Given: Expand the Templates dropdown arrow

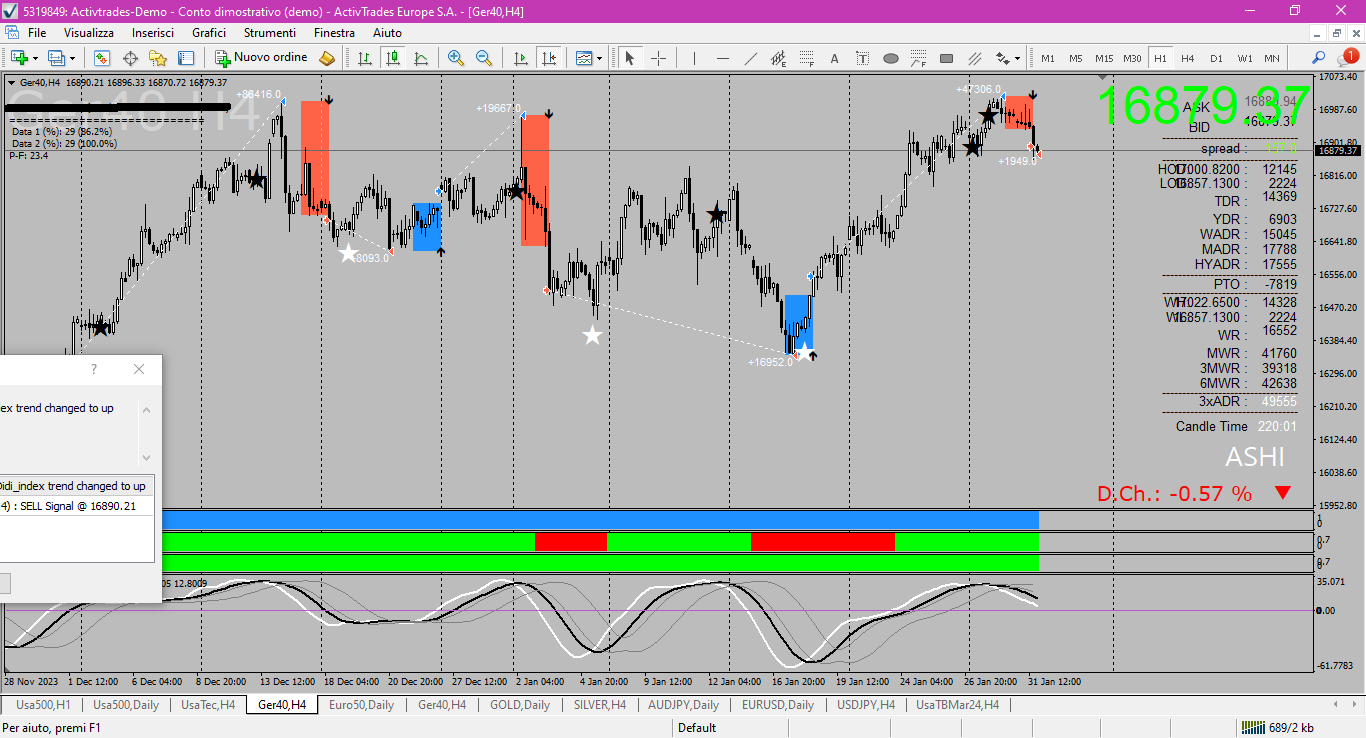Looking at the screenshot, I should (599, 58).
